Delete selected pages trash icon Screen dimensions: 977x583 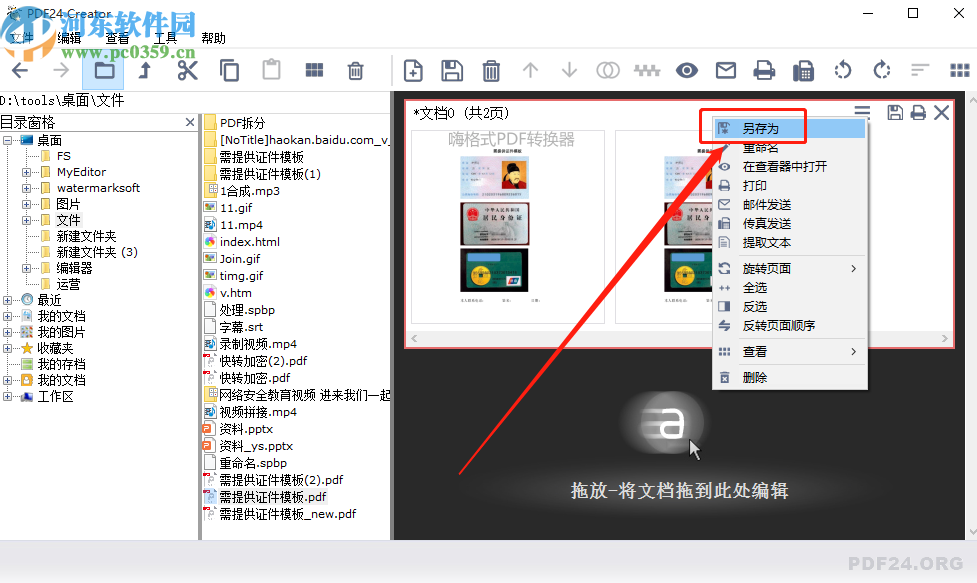pyautogui.click(x=491, y=70)
